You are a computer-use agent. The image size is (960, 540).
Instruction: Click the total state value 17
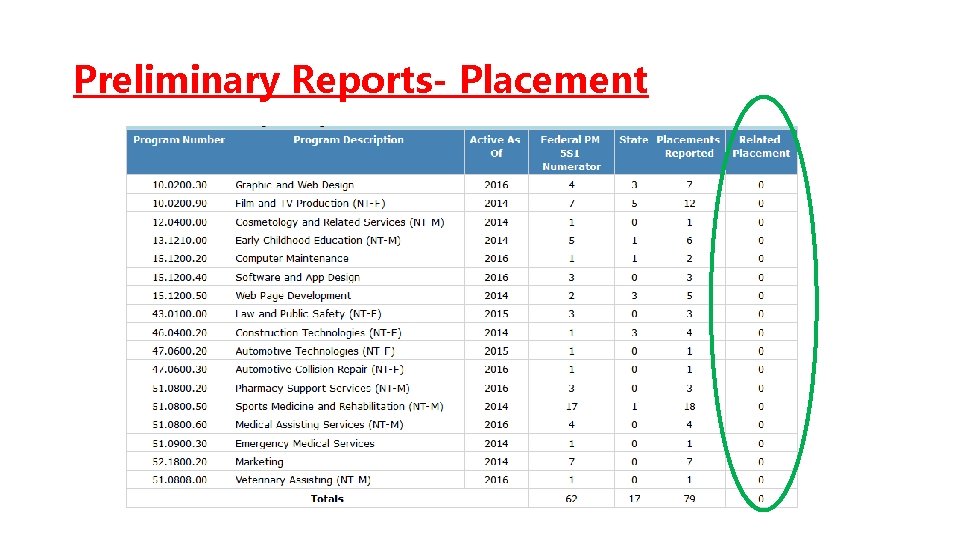634,498
